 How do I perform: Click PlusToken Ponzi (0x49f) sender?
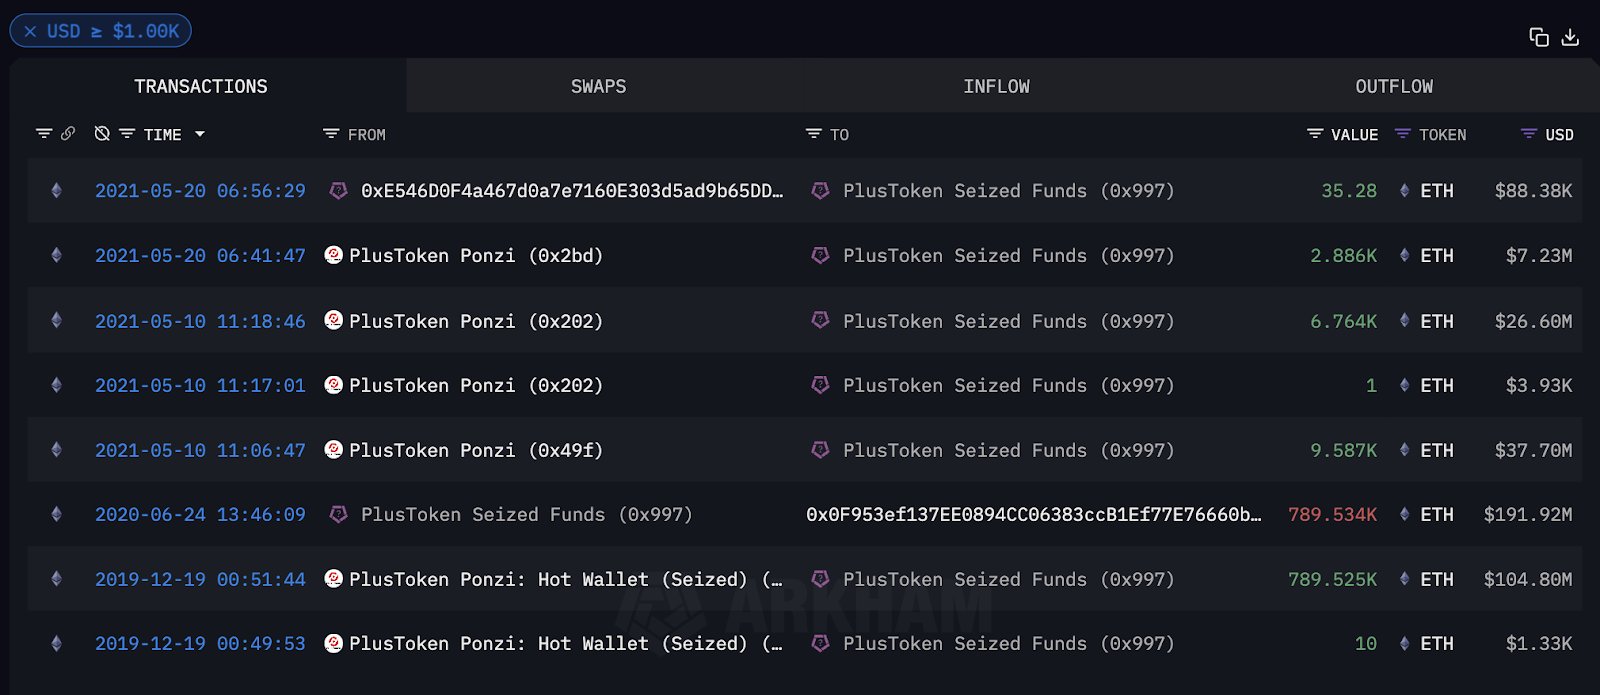pos(476,450)
